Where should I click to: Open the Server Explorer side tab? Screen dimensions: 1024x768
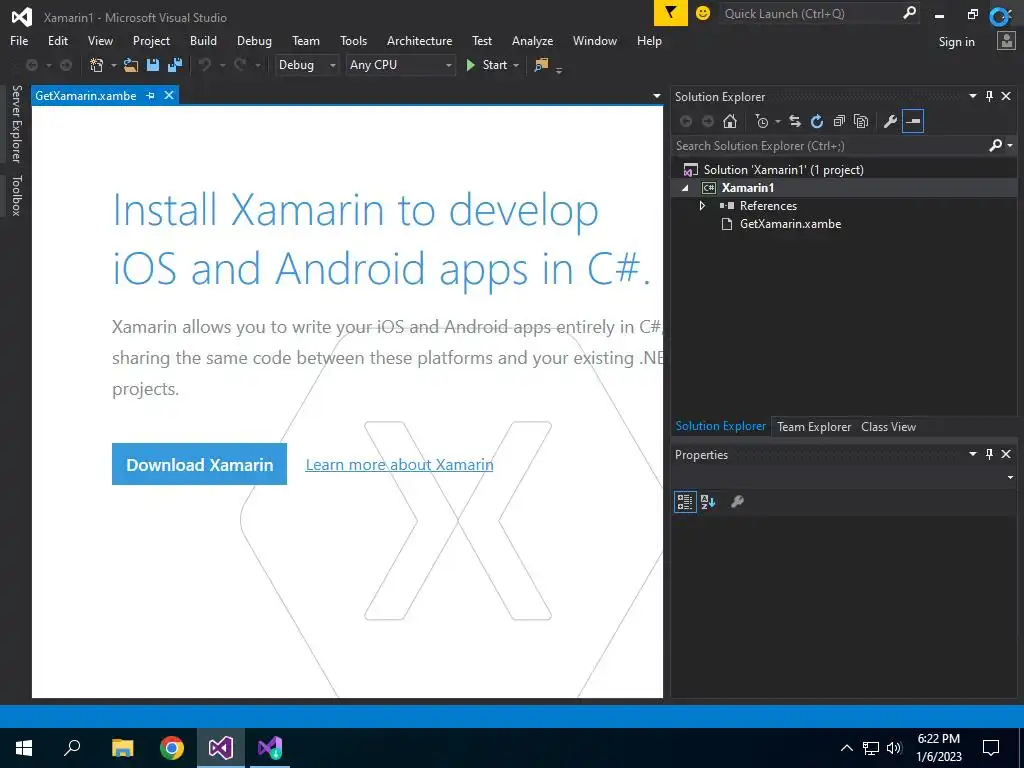(16, 124)
